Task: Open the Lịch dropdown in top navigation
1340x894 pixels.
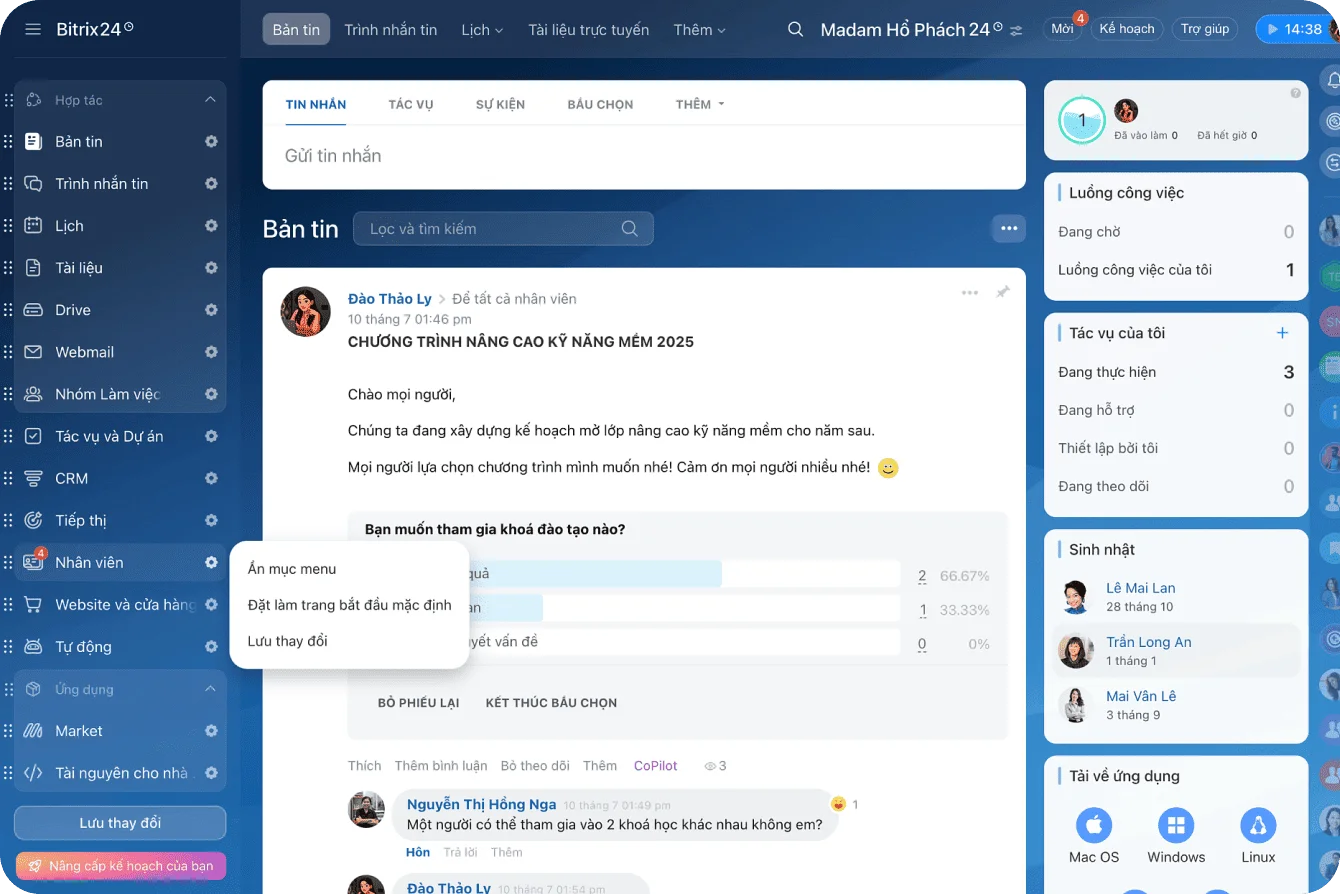Action: tap(482, 29)
